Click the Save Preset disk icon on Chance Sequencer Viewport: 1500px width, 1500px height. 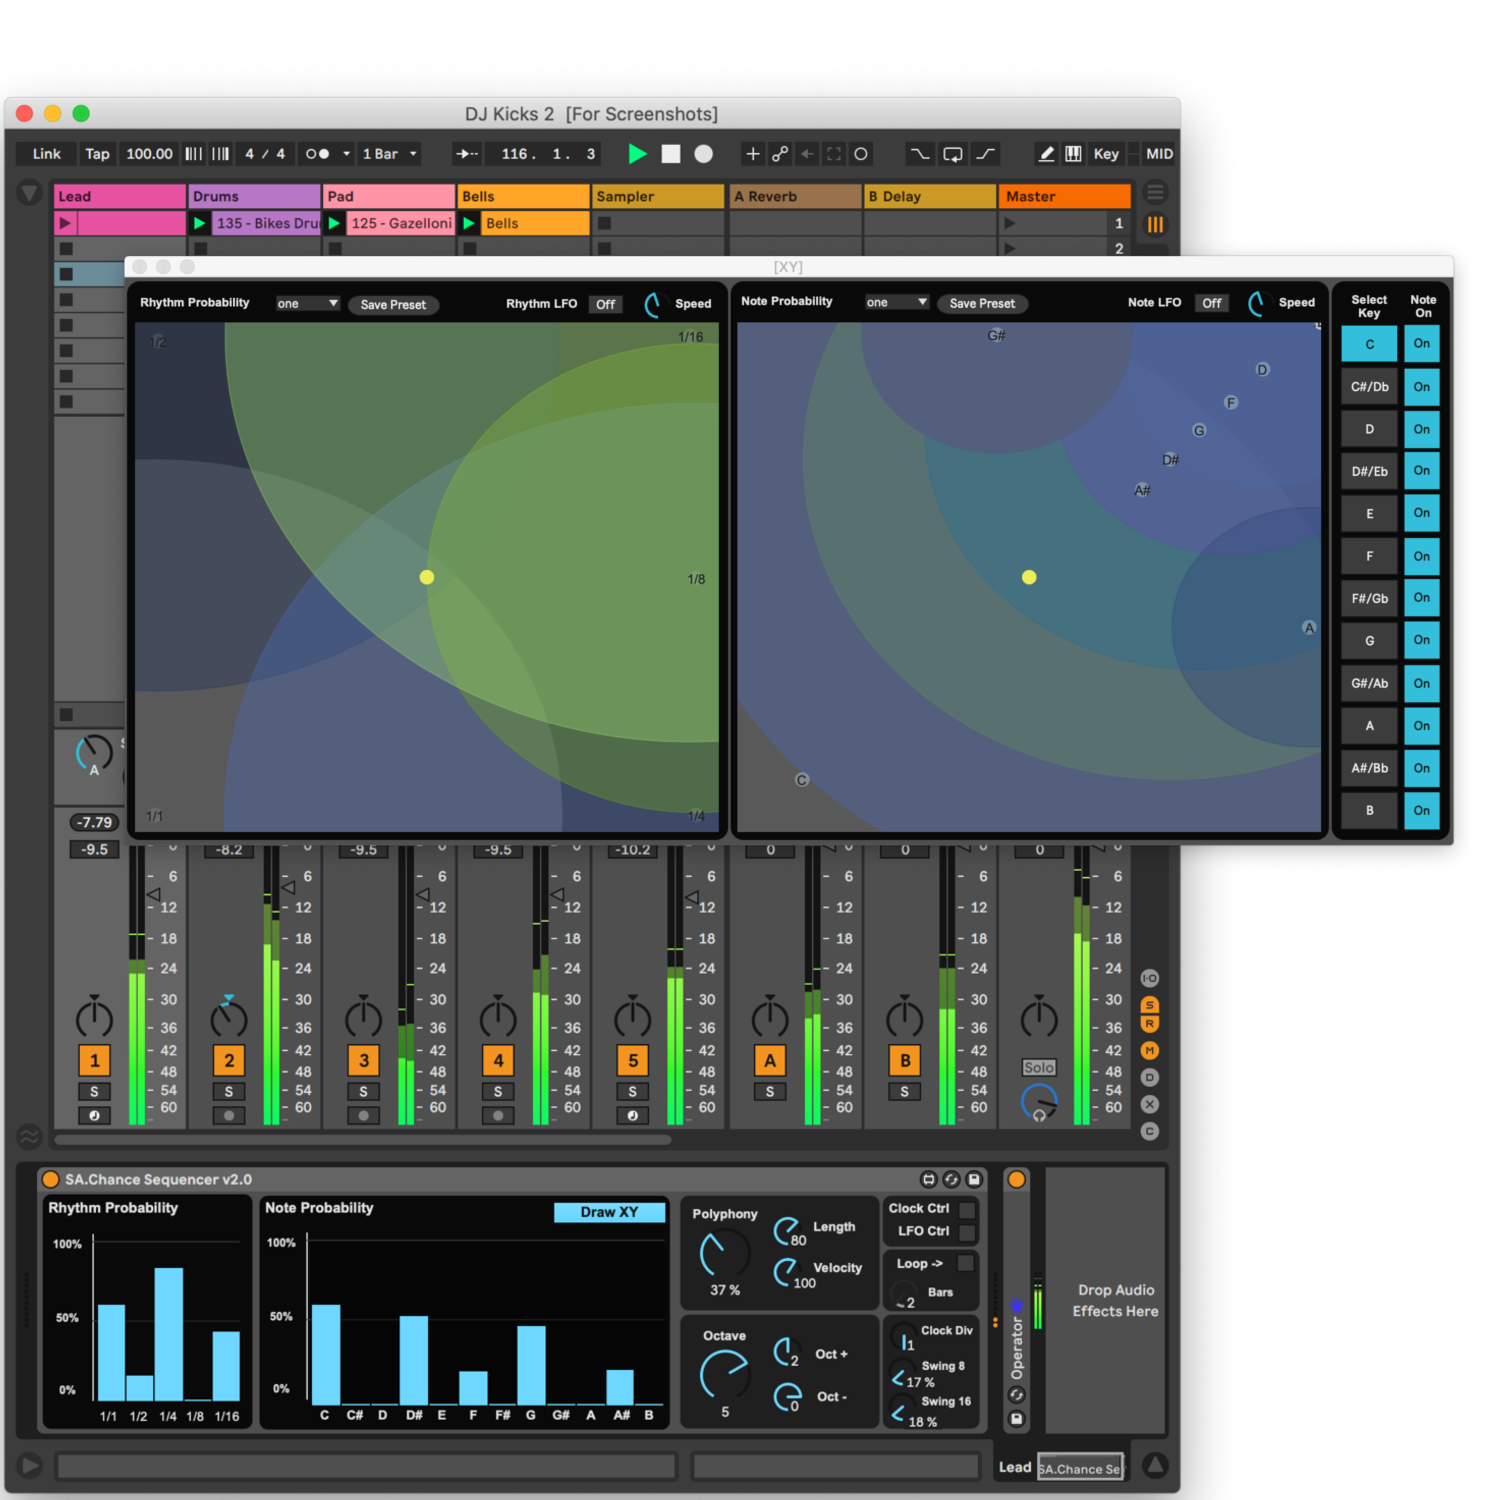click(974, 1179)
